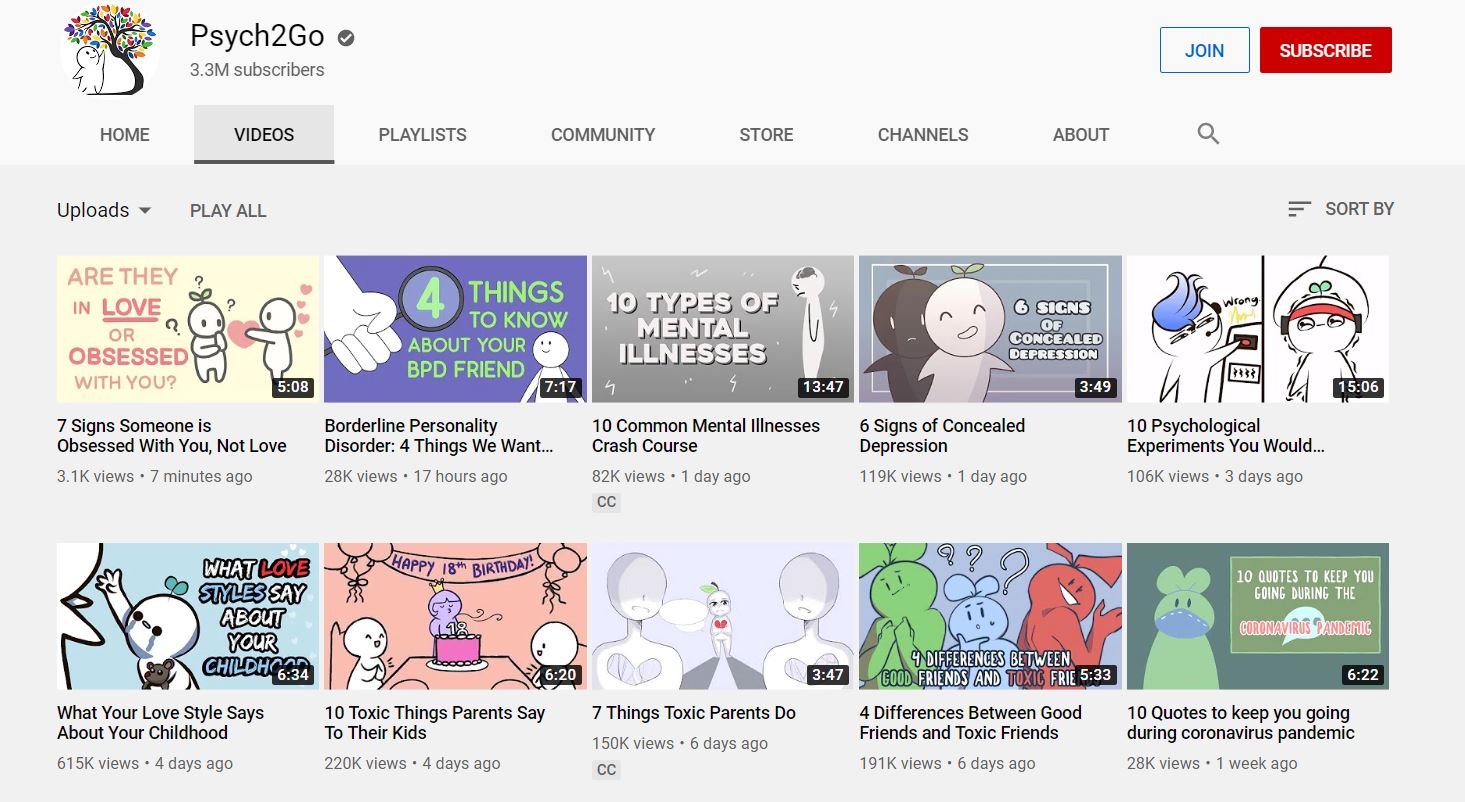Select the VIDEOS tab
The image size is (1465, 802).
[264, 134]
